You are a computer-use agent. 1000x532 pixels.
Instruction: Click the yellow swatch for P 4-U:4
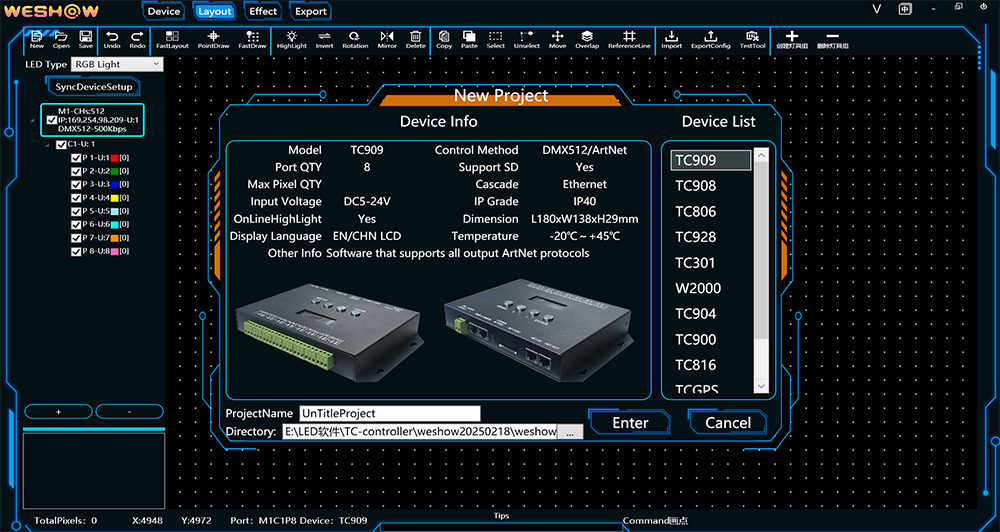113,198
